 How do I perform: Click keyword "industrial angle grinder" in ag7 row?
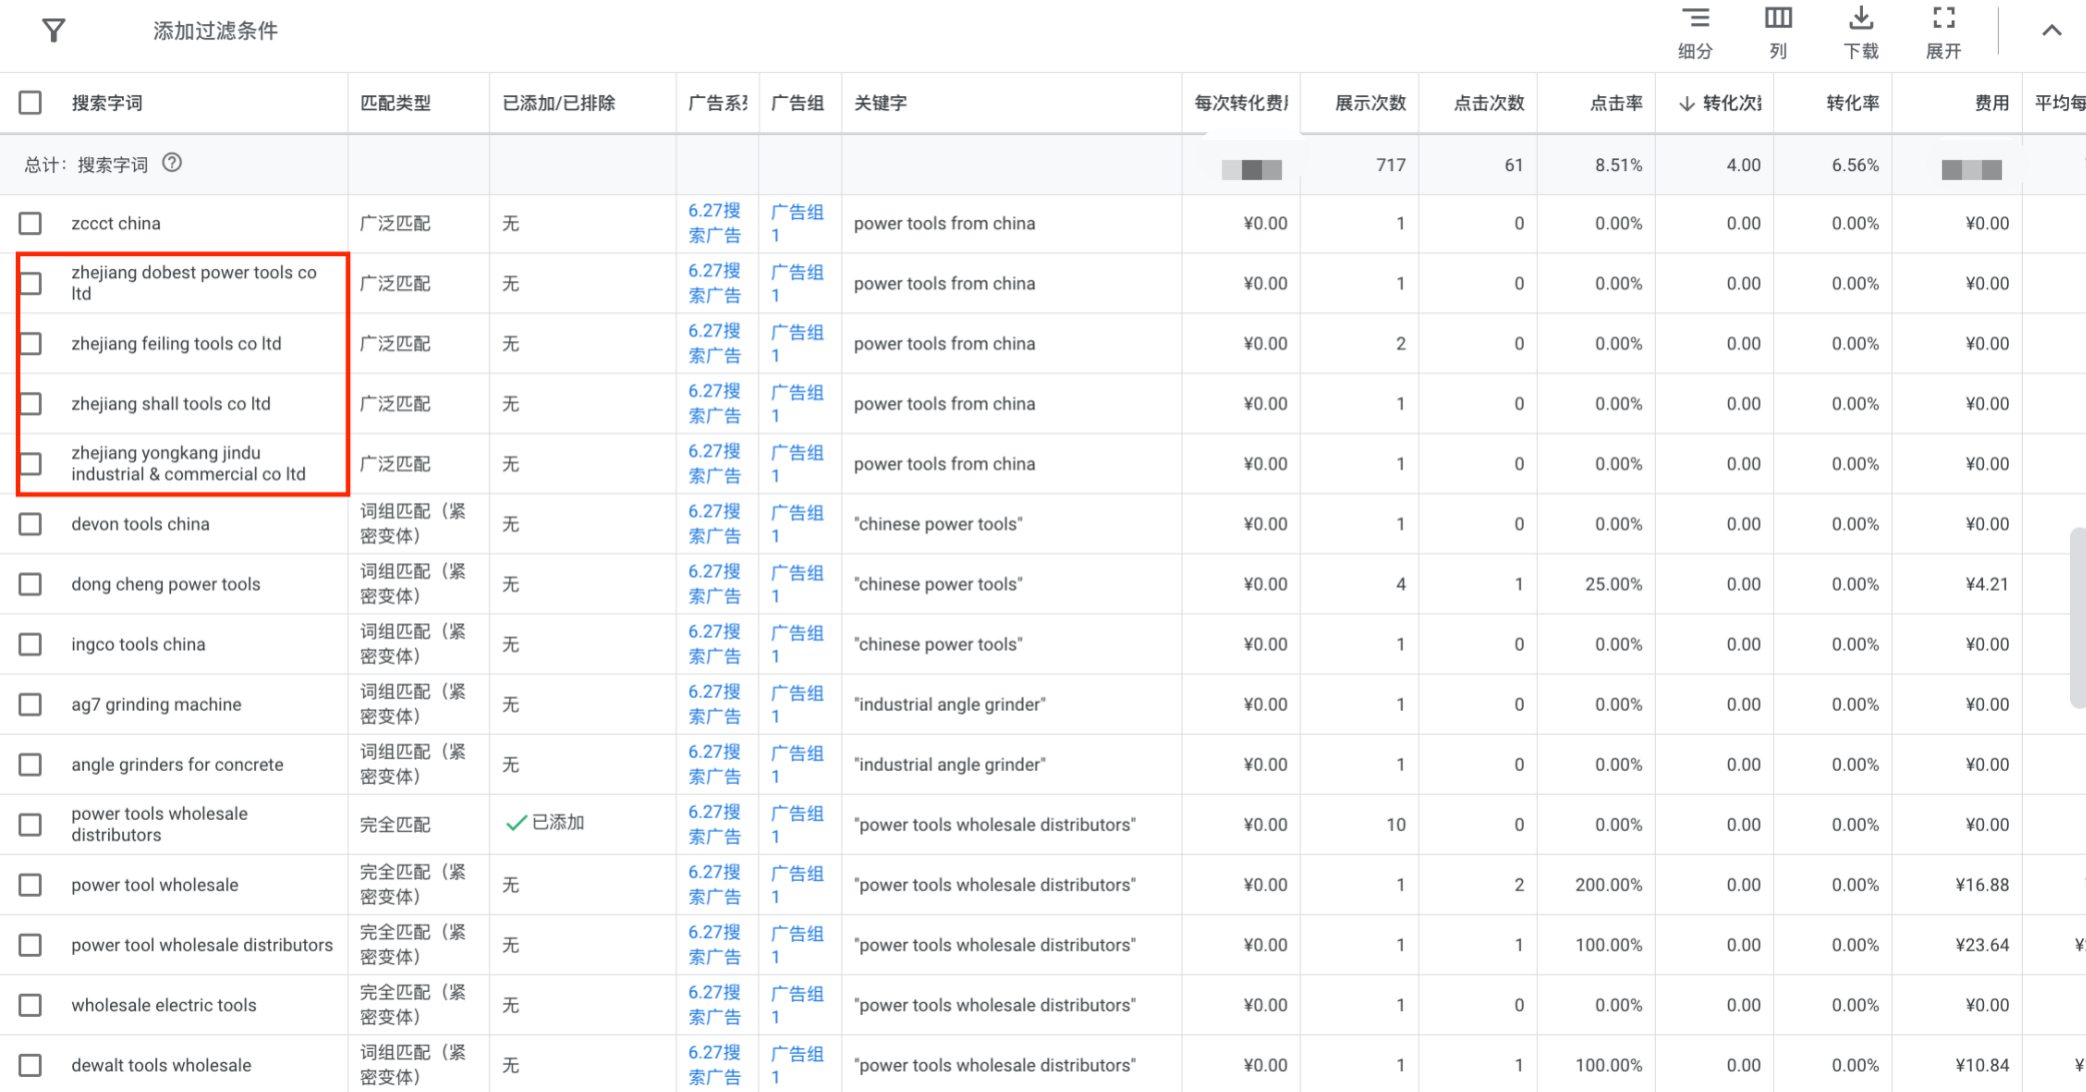[x=949, y=705]
